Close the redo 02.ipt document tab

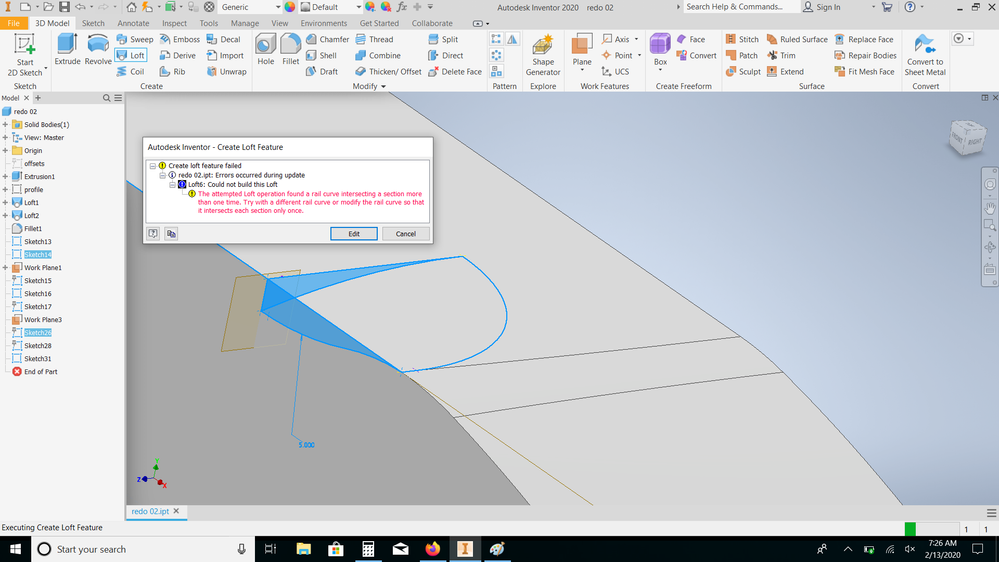coord(176,511)
